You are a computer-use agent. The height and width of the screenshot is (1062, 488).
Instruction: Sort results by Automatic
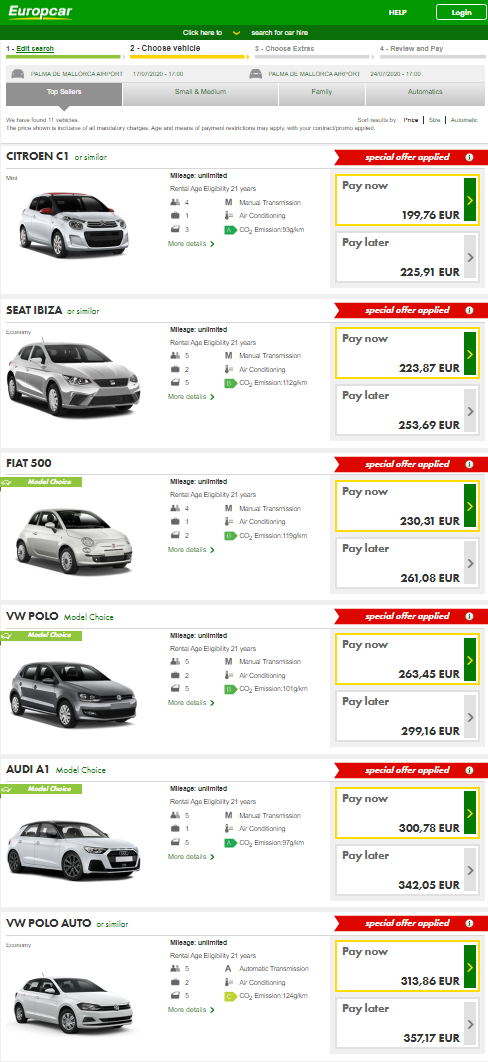[x=464, y=120]
